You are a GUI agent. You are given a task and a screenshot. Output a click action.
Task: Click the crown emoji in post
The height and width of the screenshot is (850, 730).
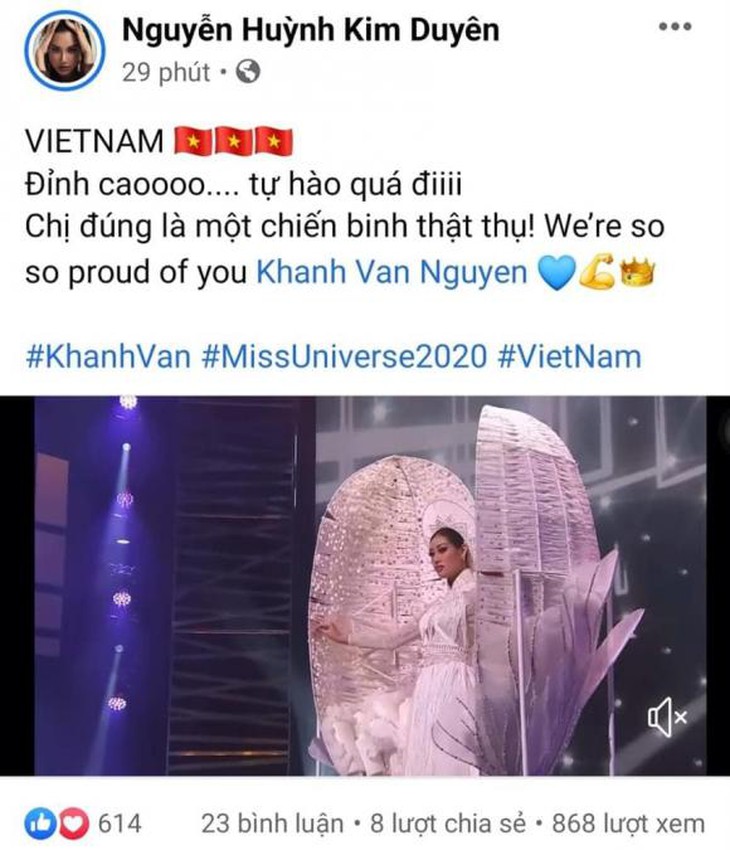pos(637,271)
